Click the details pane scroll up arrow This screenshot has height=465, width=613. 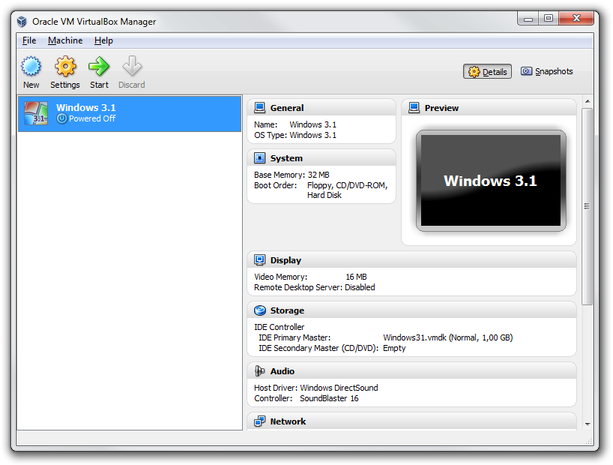pyautogui.click(x=587, y=102)
